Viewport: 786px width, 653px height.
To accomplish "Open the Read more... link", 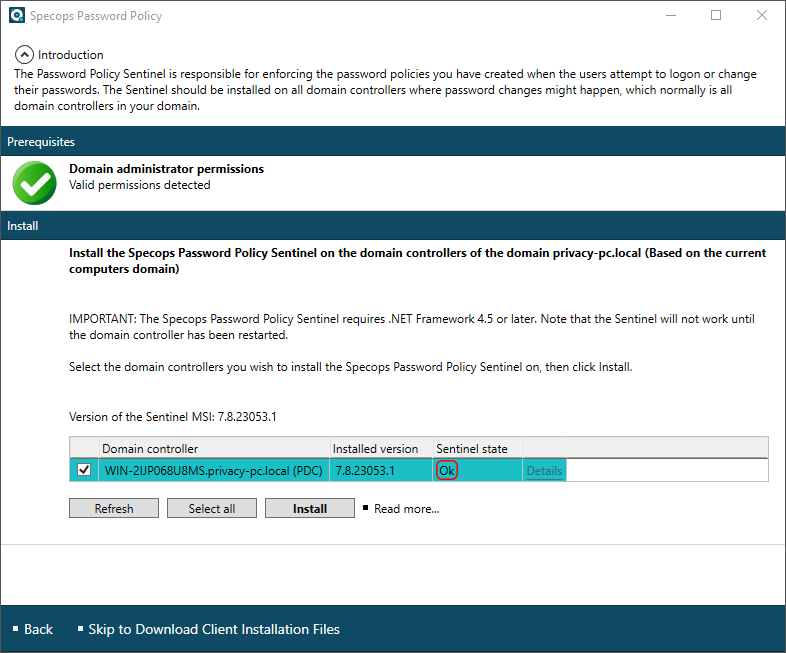I will point(407,509).
